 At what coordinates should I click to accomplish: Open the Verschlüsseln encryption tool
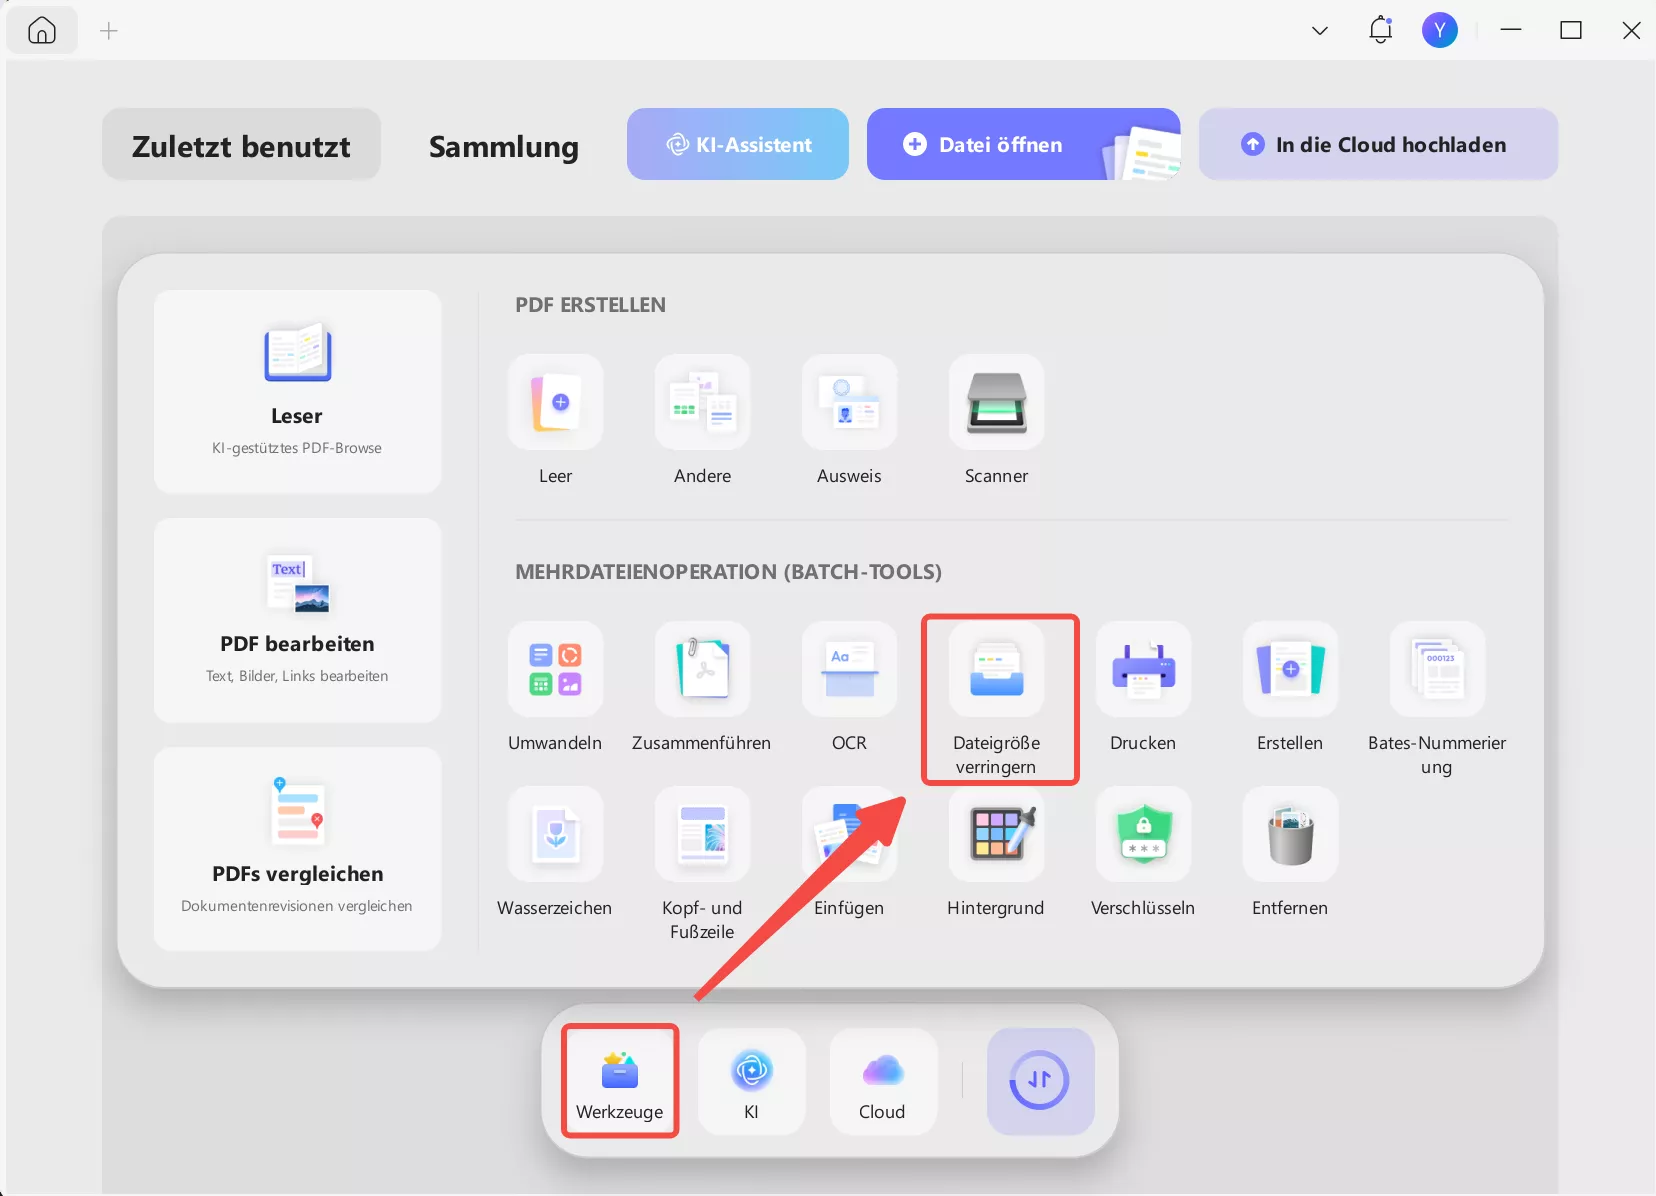click(x=1143, y=834)
